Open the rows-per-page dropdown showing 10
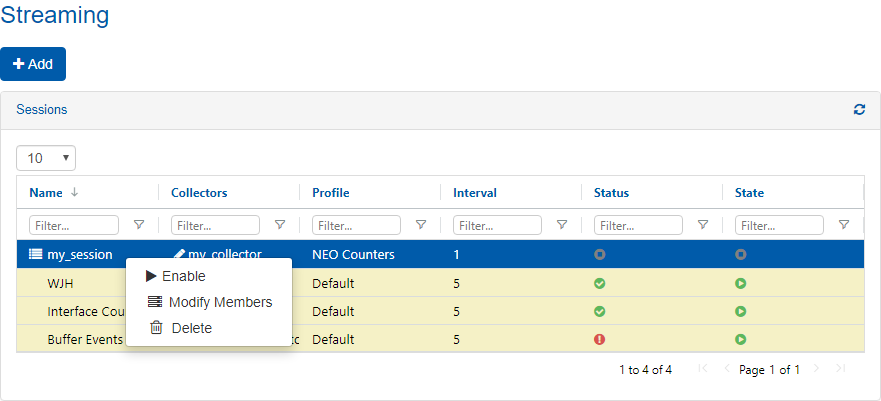The height and width of the screenshot is (401, 881). pyautogui.click(x=46, y=158)
